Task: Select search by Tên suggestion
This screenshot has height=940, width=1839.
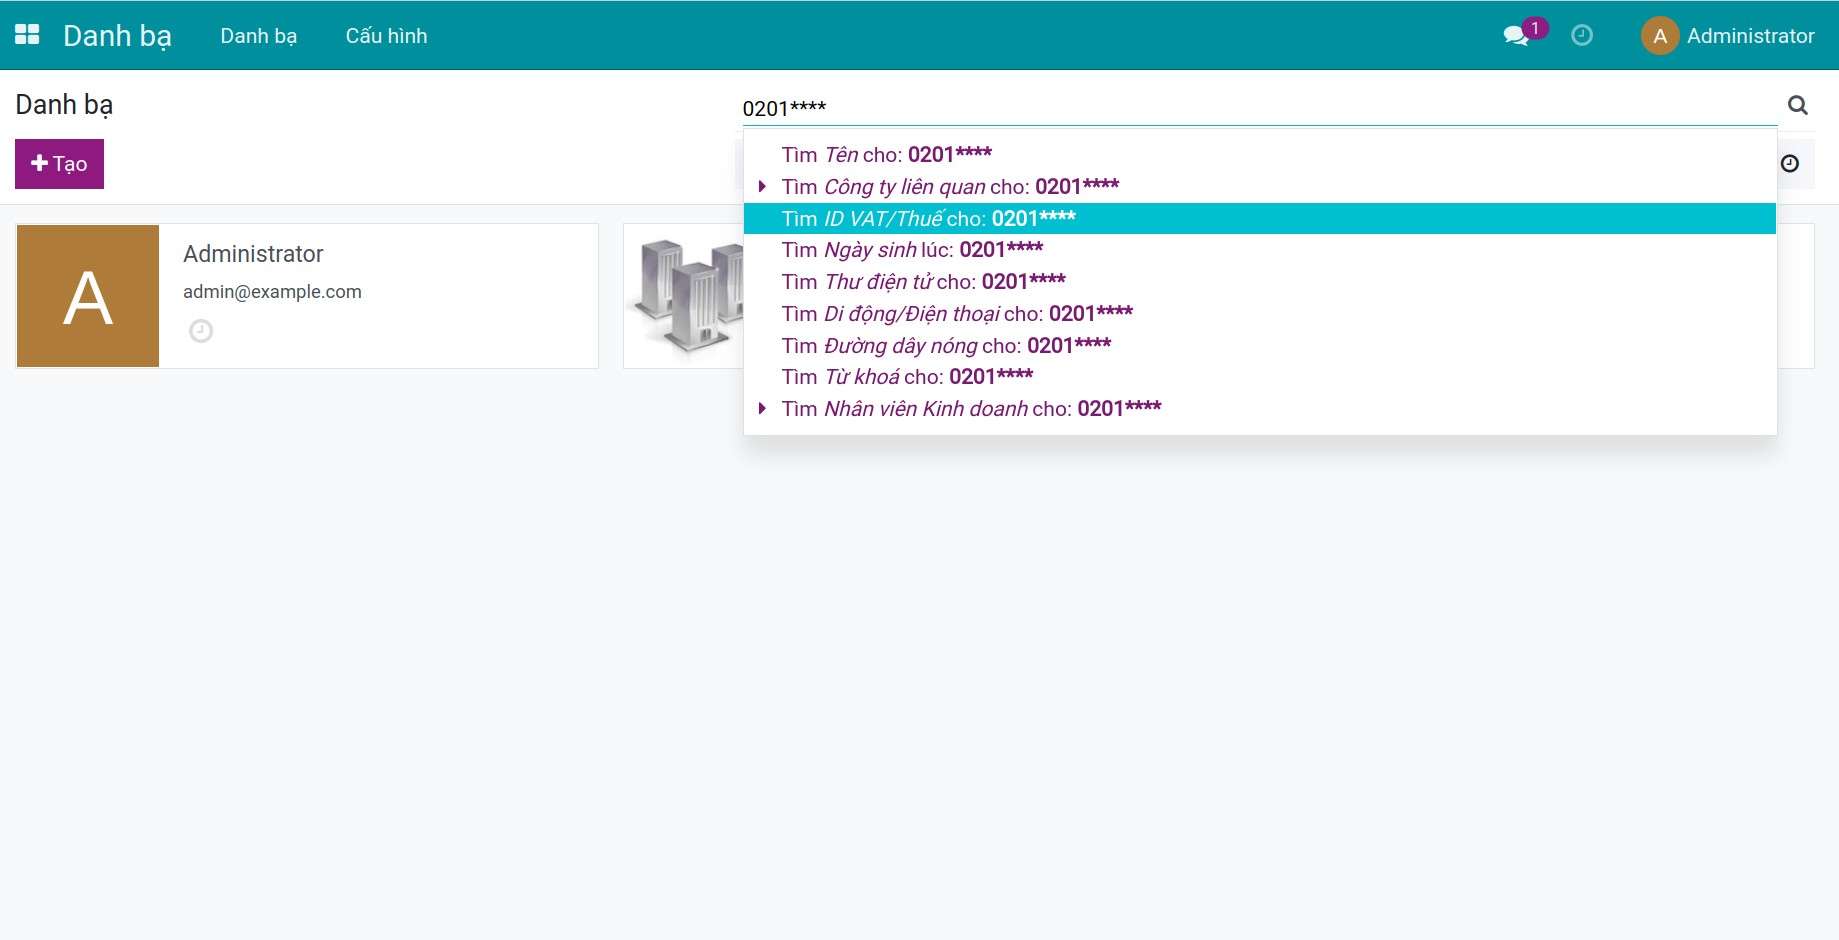Action: pos(886,155)
